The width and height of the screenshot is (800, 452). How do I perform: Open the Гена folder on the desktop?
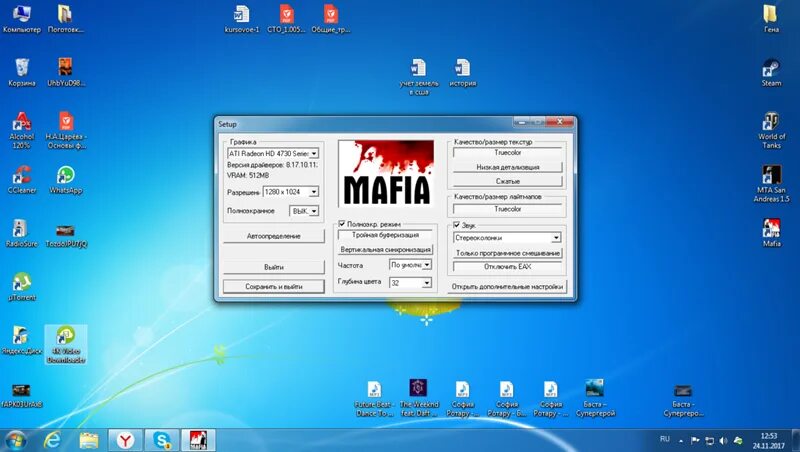[x=771, y=19]
